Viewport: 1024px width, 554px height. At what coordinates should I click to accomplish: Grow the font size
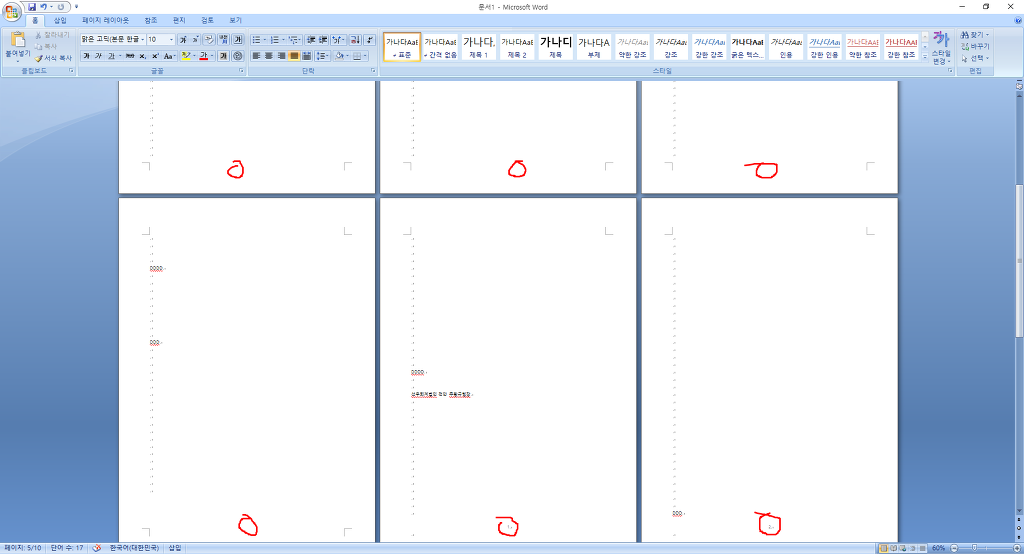coord(184,40)
